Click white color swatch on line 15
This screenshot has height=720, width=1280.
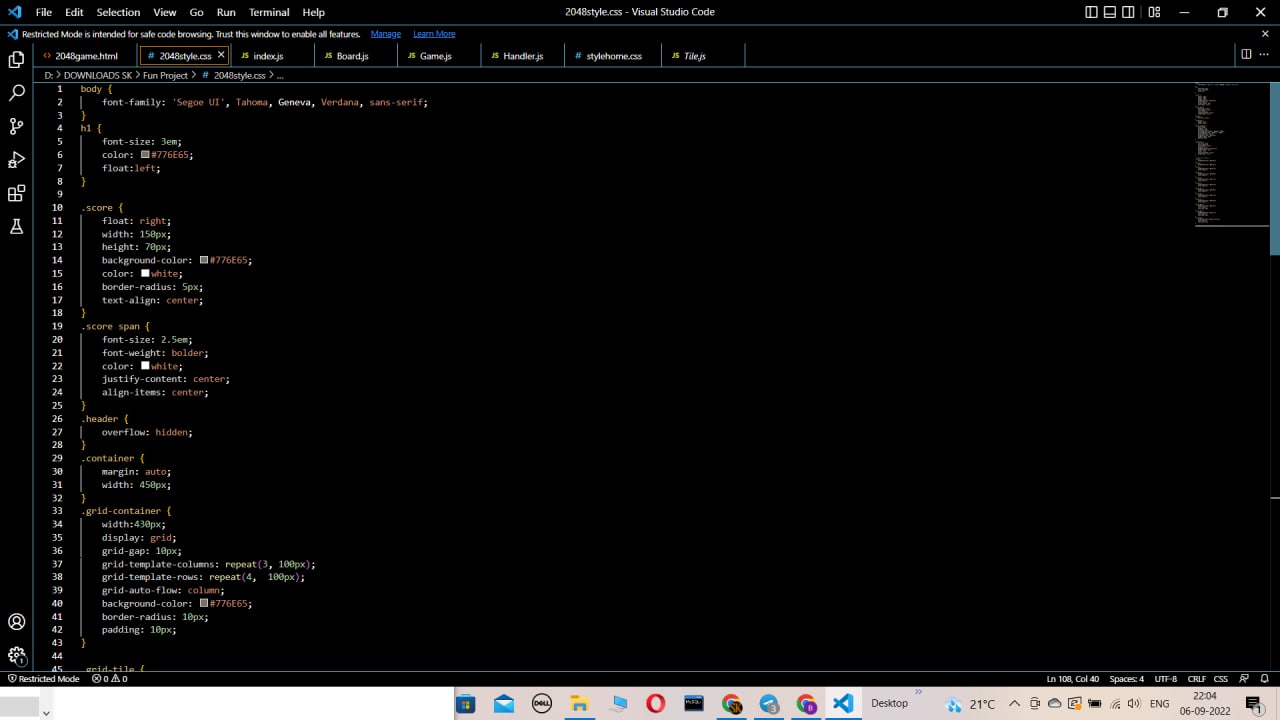[x=145, y=273]
